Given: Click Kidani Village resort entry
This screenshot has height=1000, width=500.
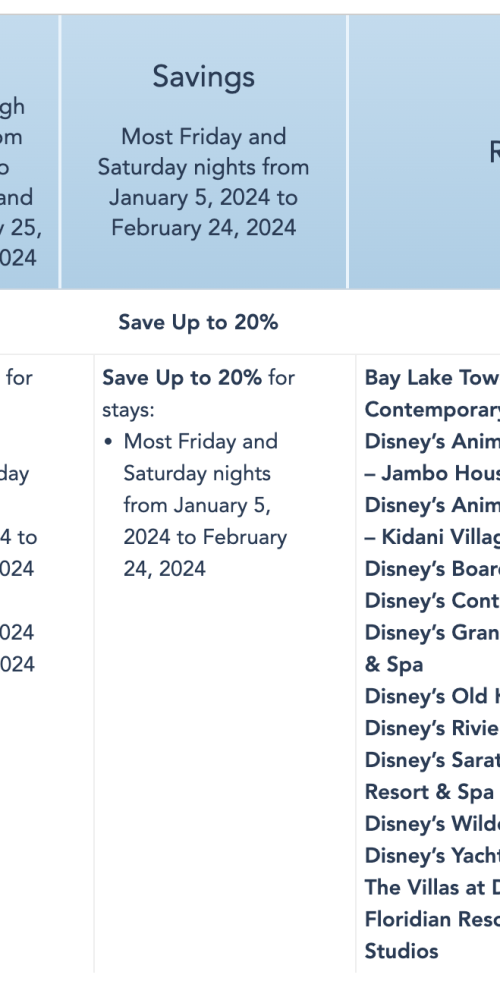Looking at the screenshot, I should tap(432, 537).
